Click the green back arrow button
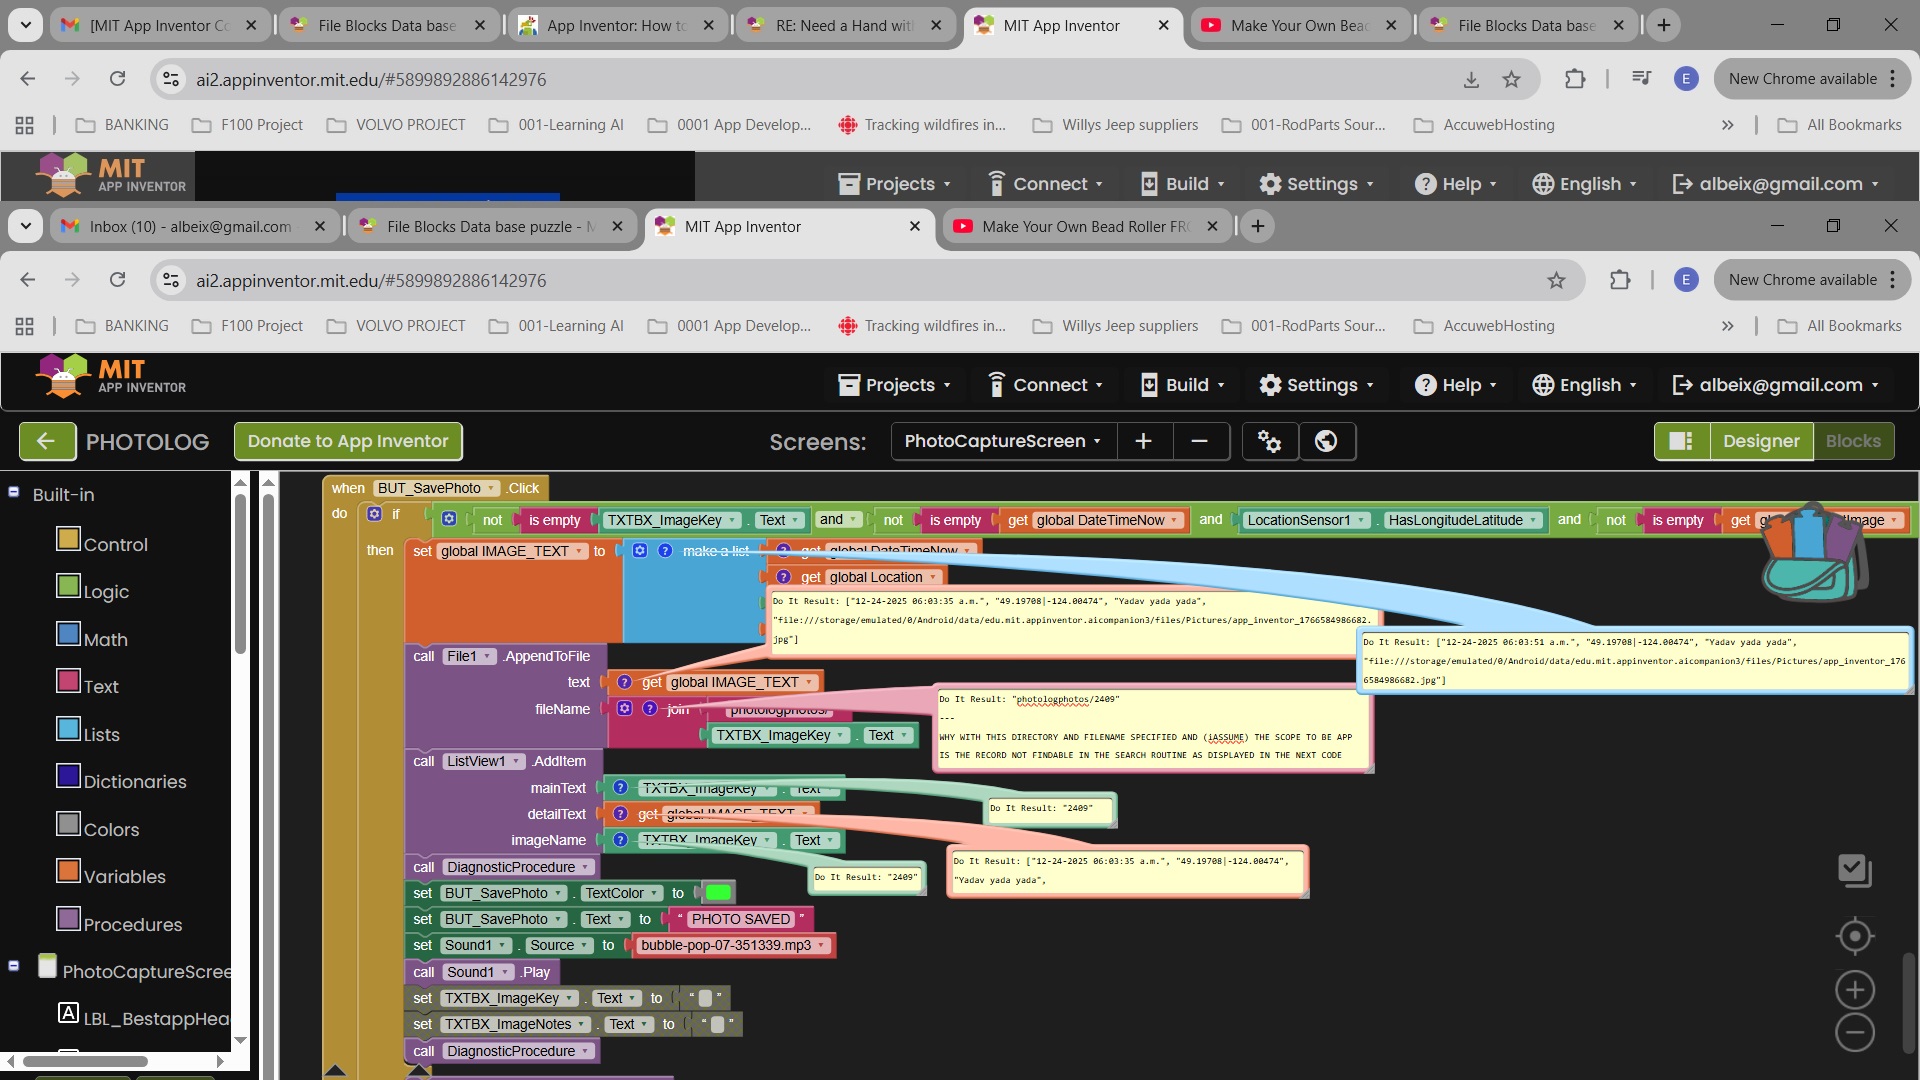The width and height of the screenshot is (1920, 1080). click(x=46, y=441)
